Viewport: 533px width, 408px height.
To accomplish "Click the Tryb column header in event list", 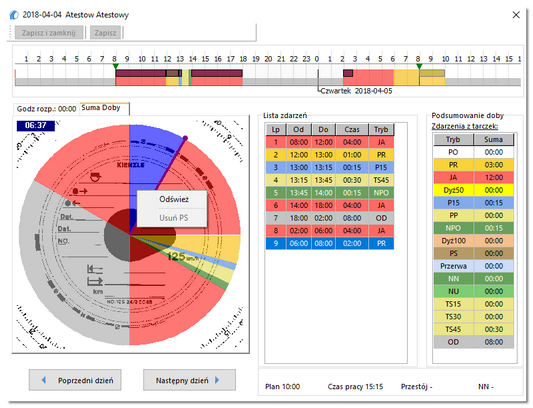I will click(x=381, y=130).
